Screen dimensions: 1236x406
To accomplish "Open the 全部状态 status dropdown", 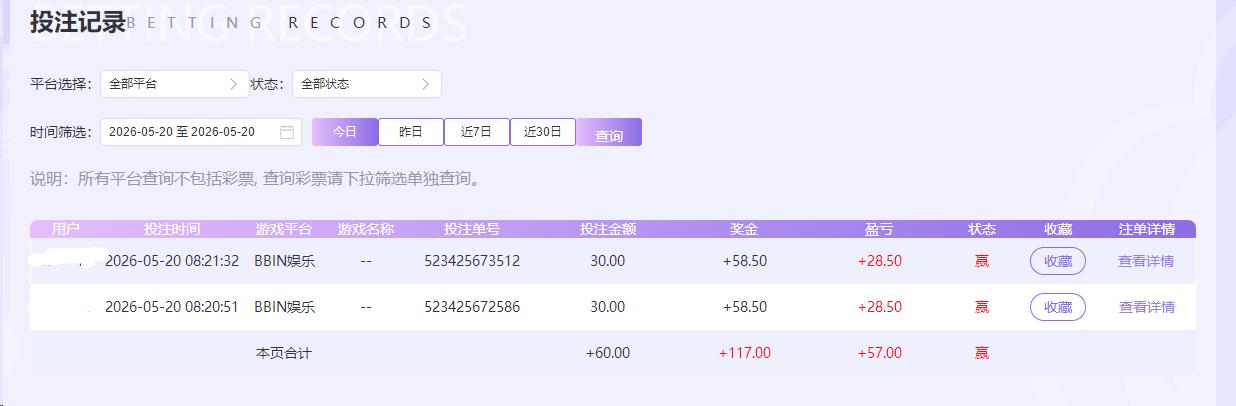I will (x=367, y=84).
